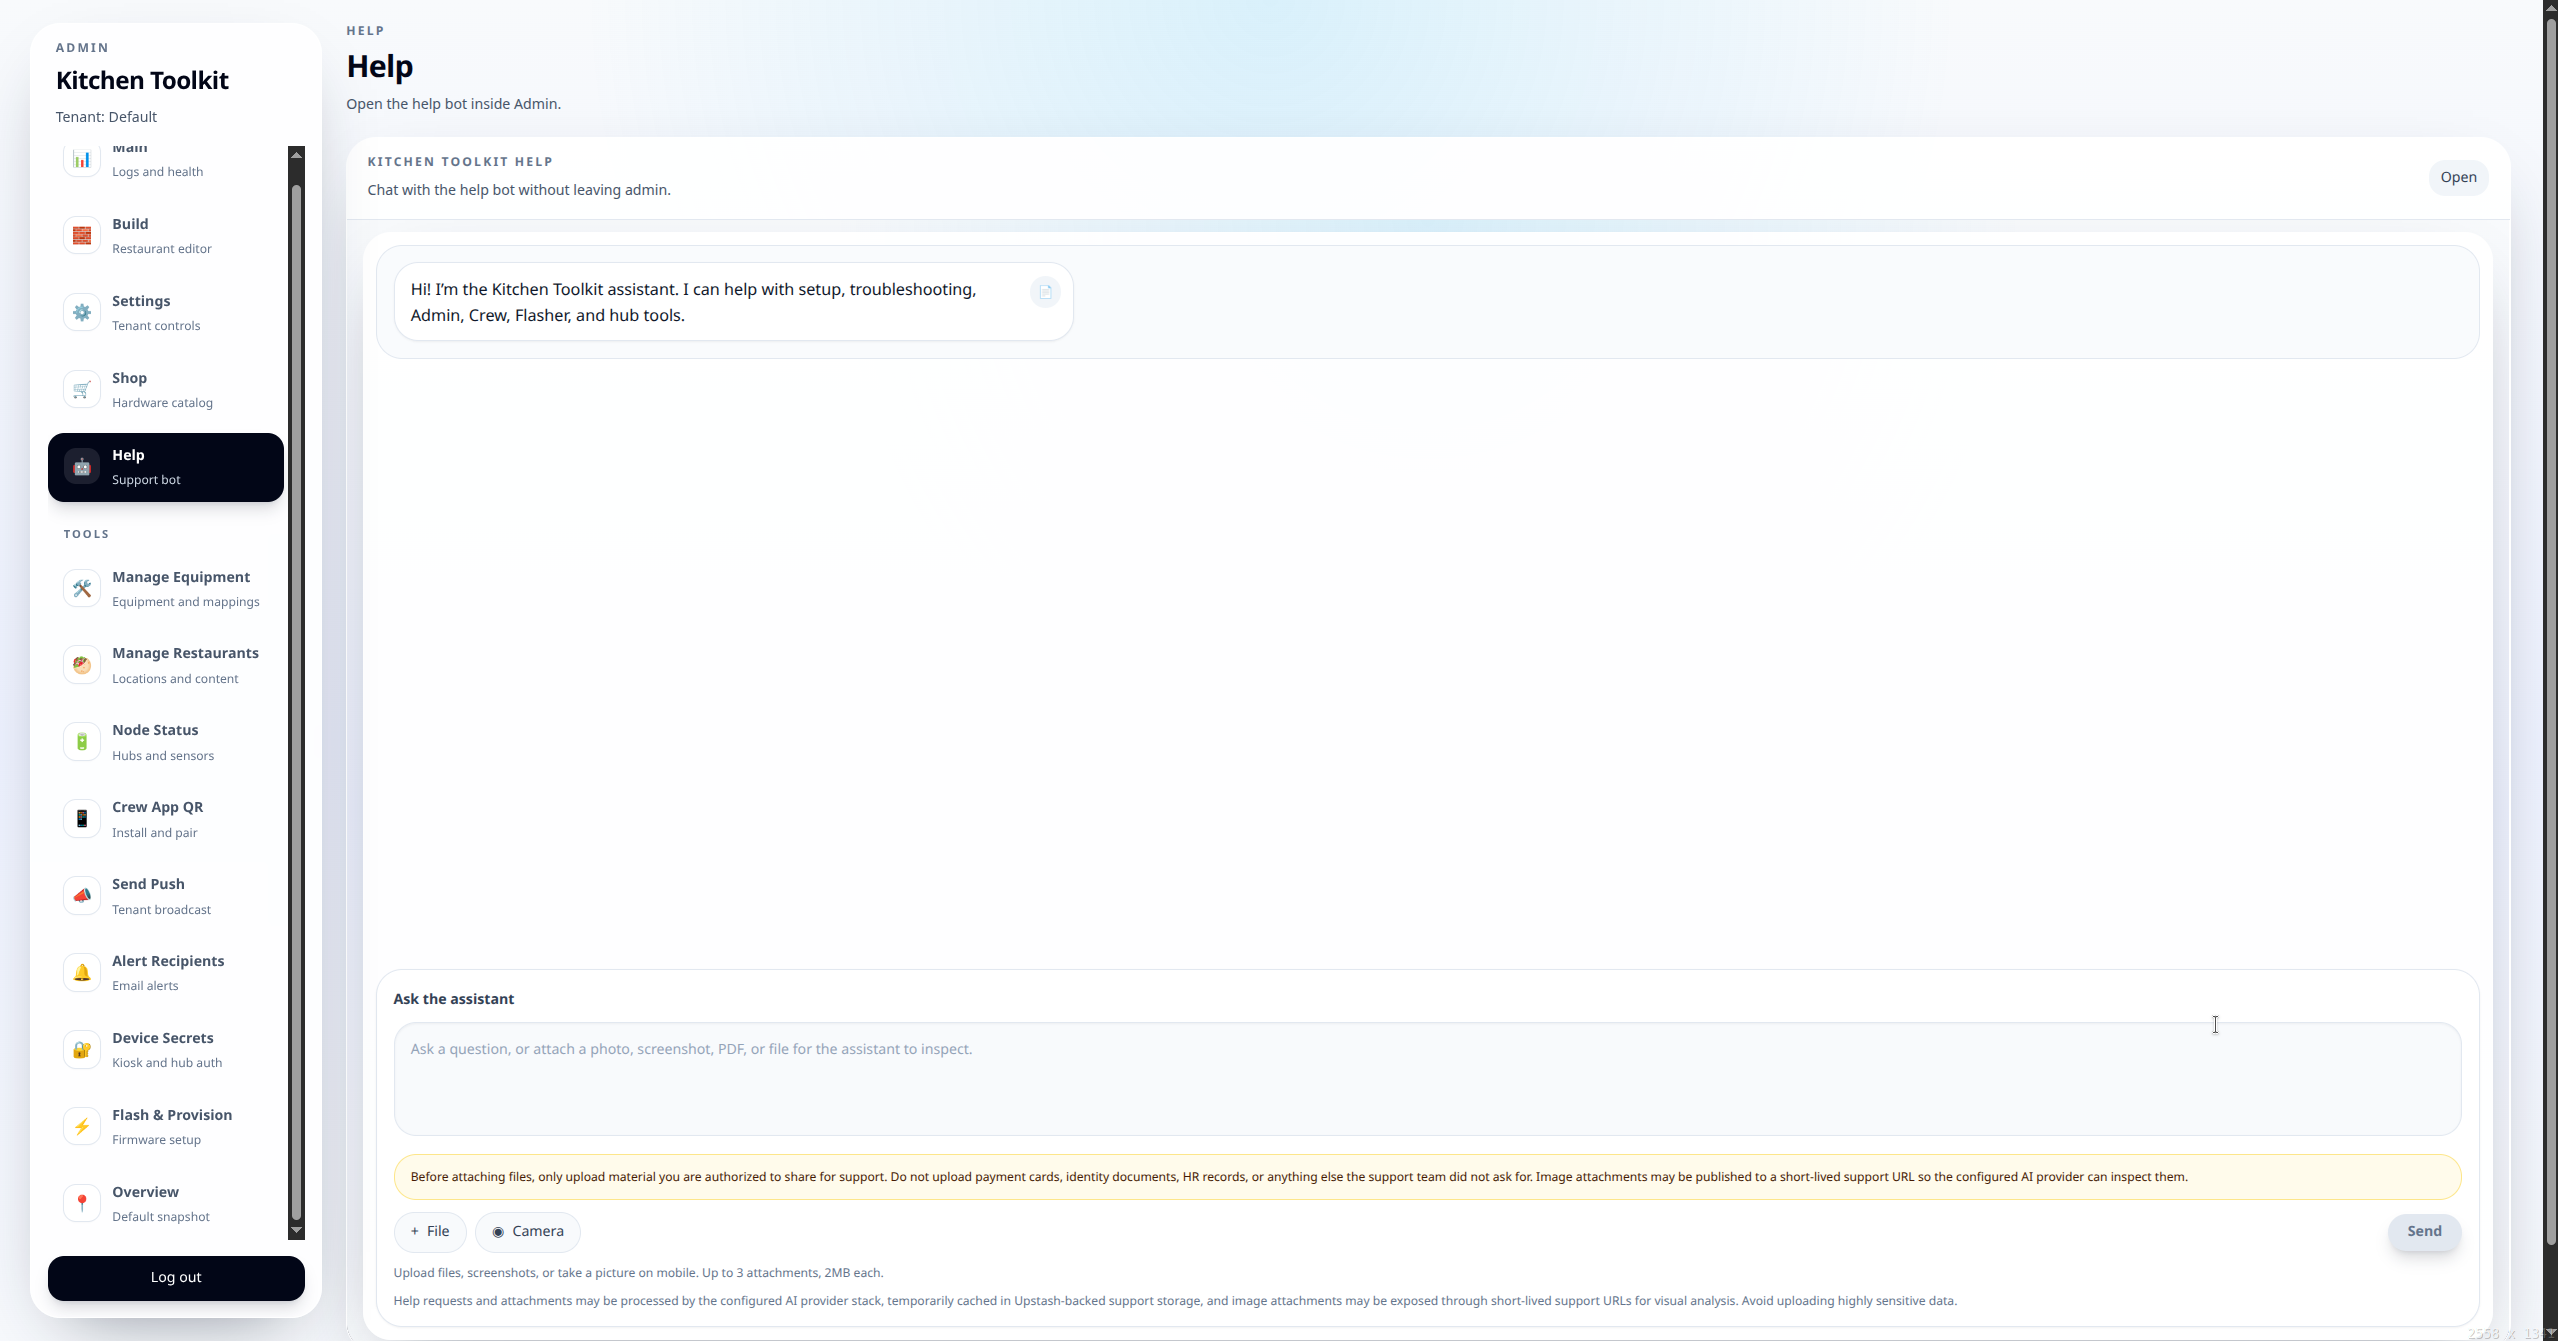The image size is (2558, 1341).
Task: Go to Settings tenant controls
Action: [166, 313]
